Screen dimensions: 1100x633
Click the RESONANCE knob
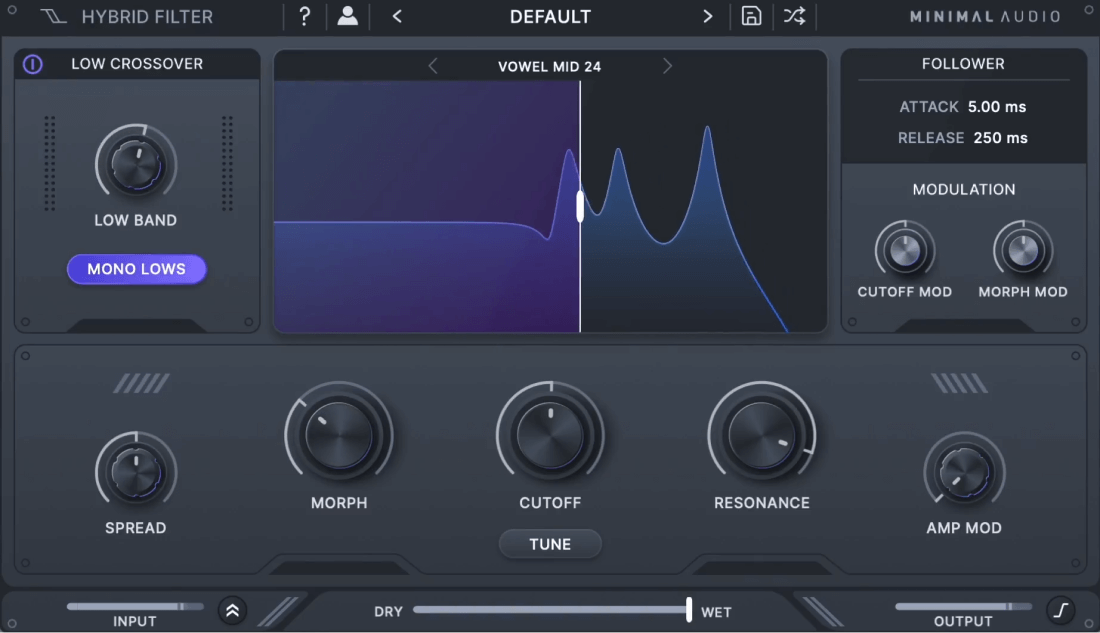point(762,435)
